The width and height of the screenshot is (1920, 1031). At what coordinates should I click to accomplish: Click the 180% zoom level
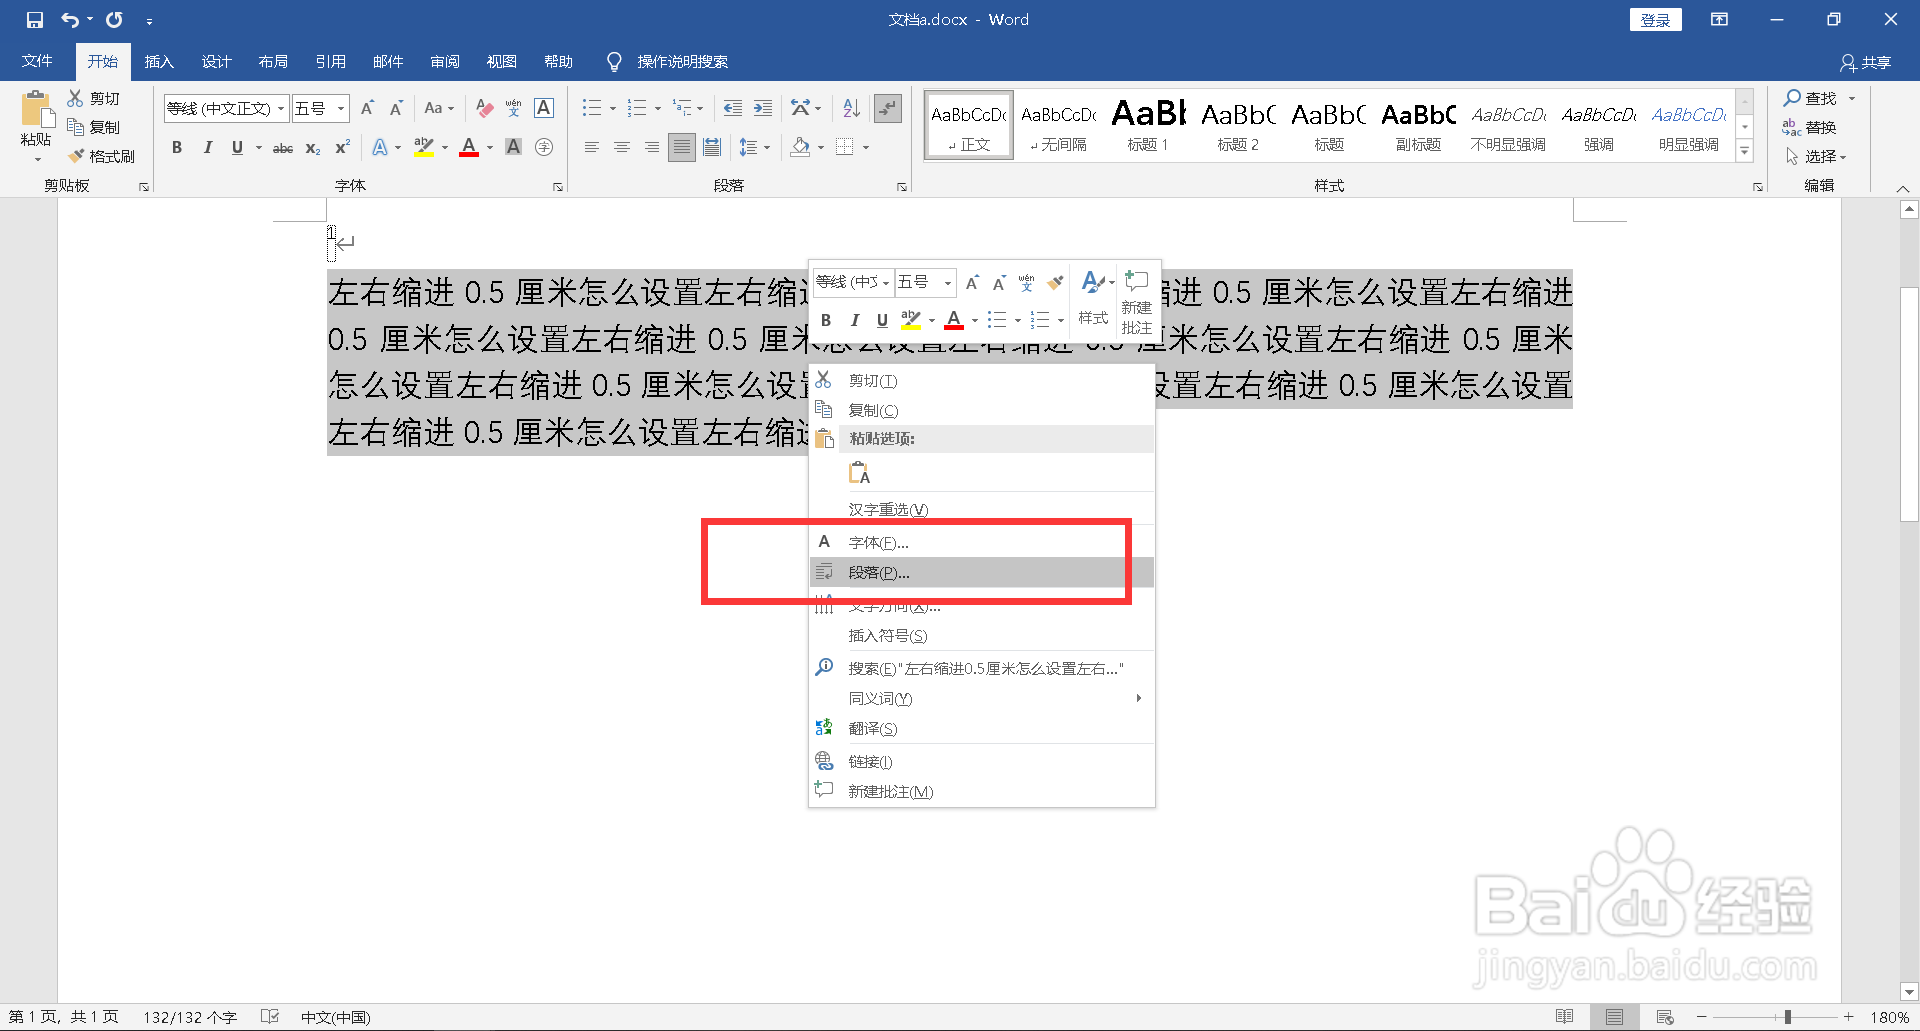click(x=1889, y=1017)
